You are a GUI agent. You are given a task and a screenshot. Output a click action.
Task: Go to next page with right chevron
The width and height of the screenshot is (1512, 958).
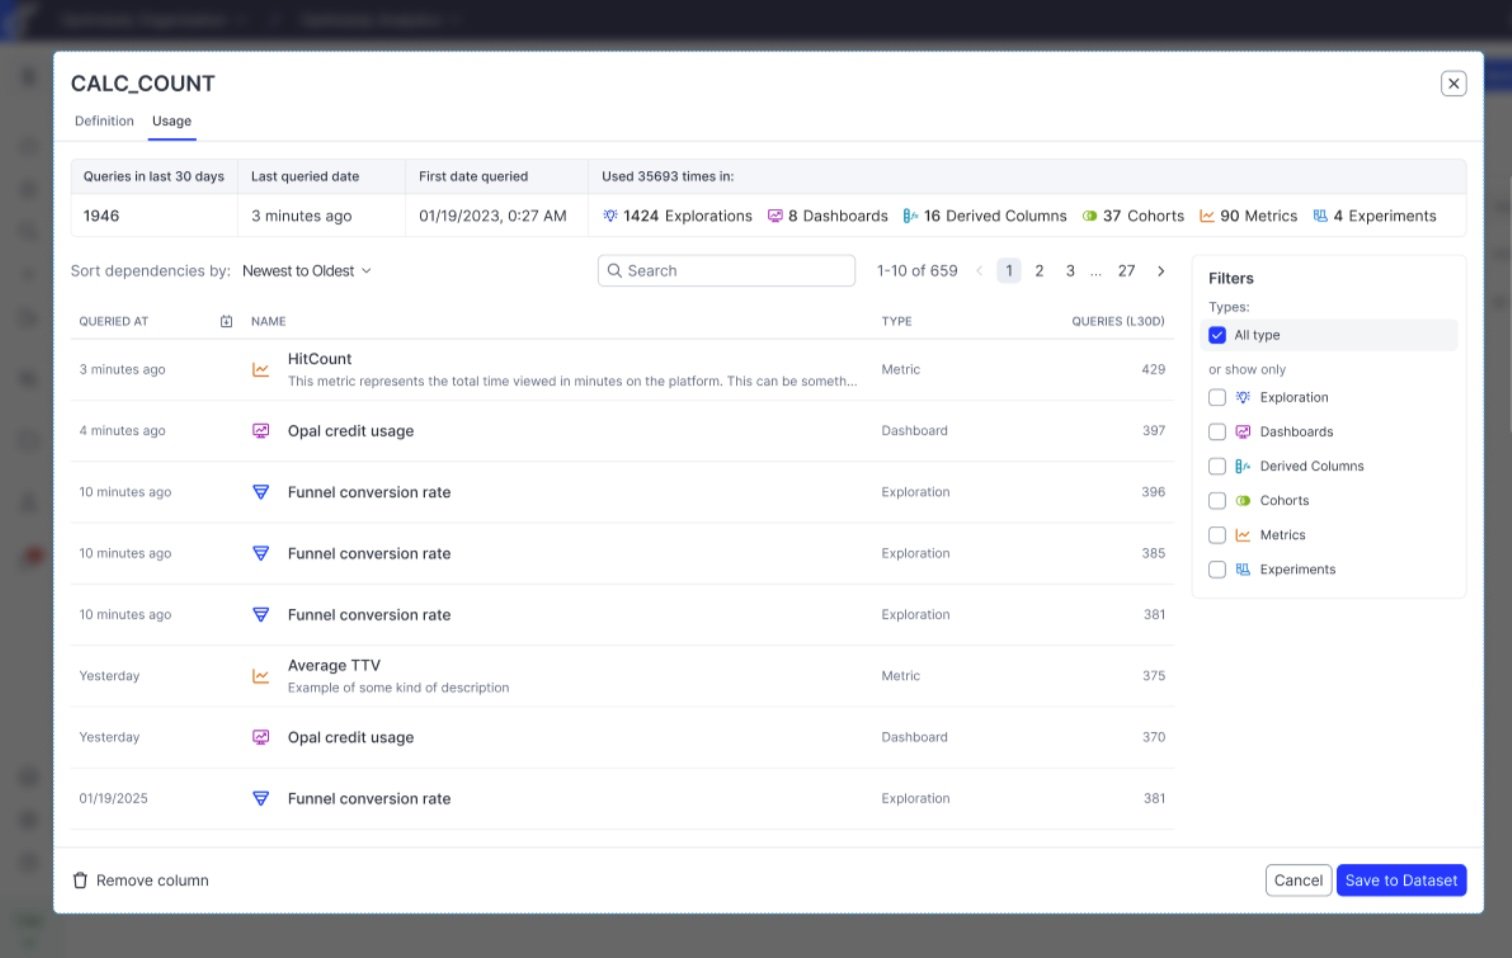1160,271
